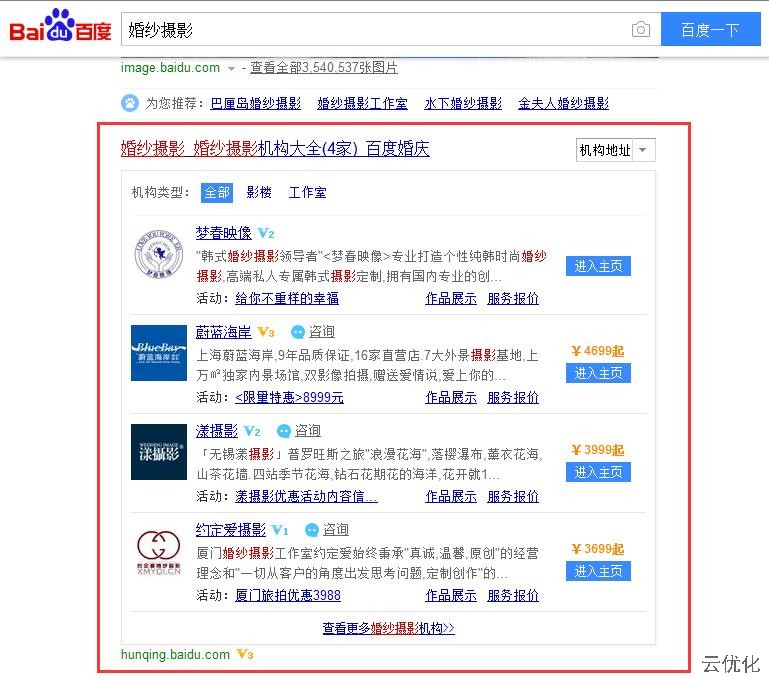Image resolution: width=769 pixels, height=680 pixels.
Task: Open 咨询 chat icon for 约定爱摄影
Action: coord(311,530)
